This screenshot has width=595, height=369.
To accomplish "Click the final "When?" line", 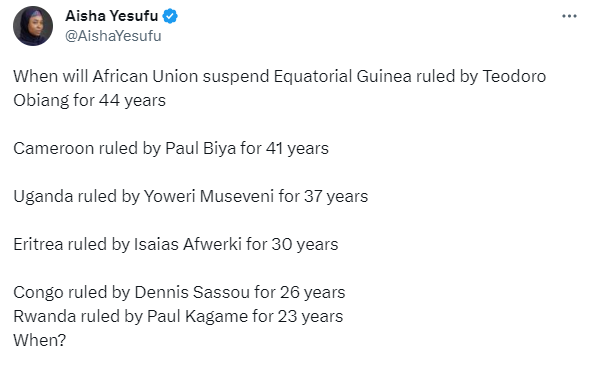I will tap(39, 340).
